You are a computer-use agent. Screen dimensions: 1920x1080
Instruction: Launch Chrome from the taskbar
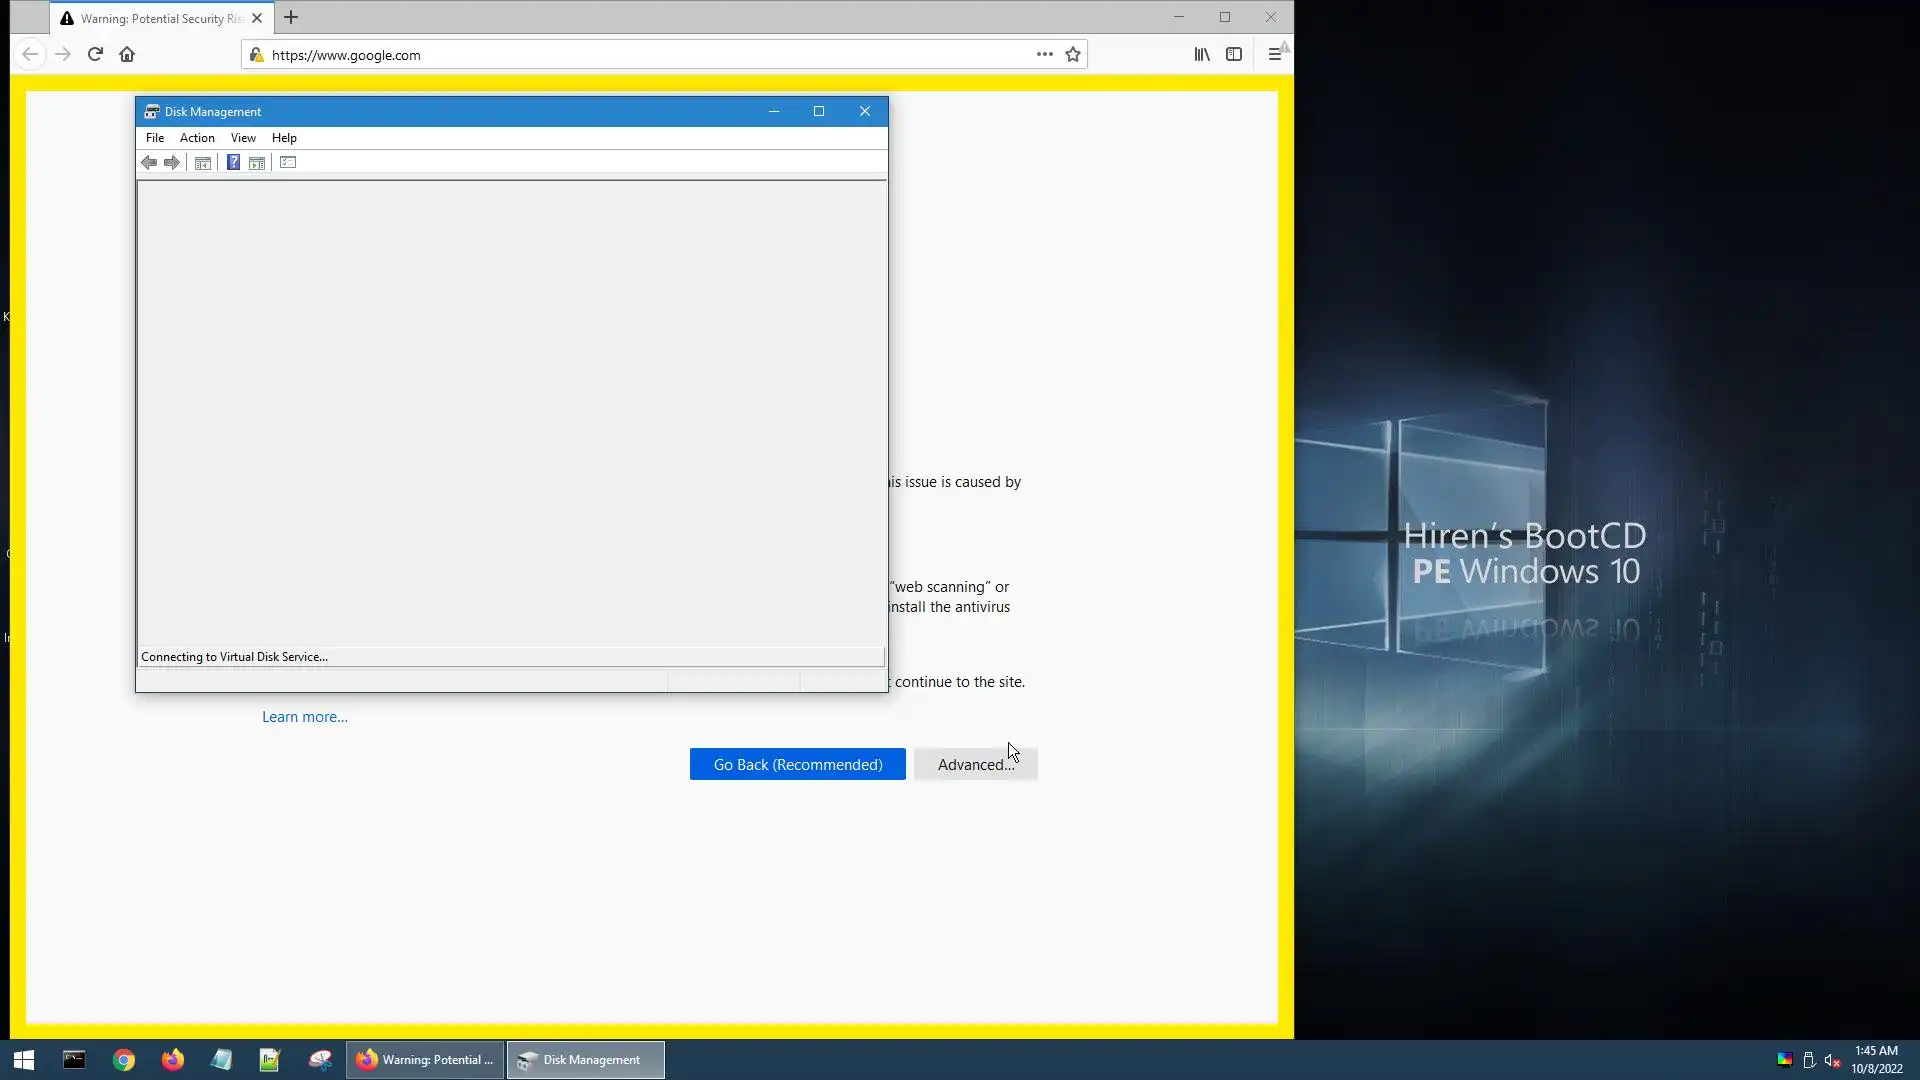[x=124, y=1060]
